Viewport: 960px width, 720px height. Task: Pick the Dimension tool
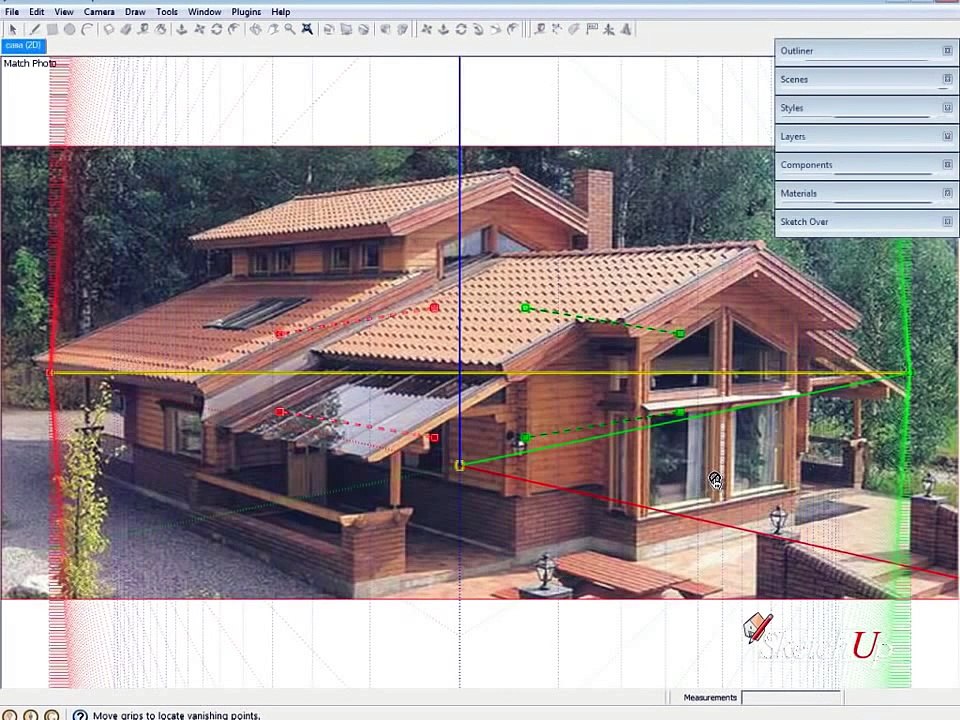click(x=557, y=29)
